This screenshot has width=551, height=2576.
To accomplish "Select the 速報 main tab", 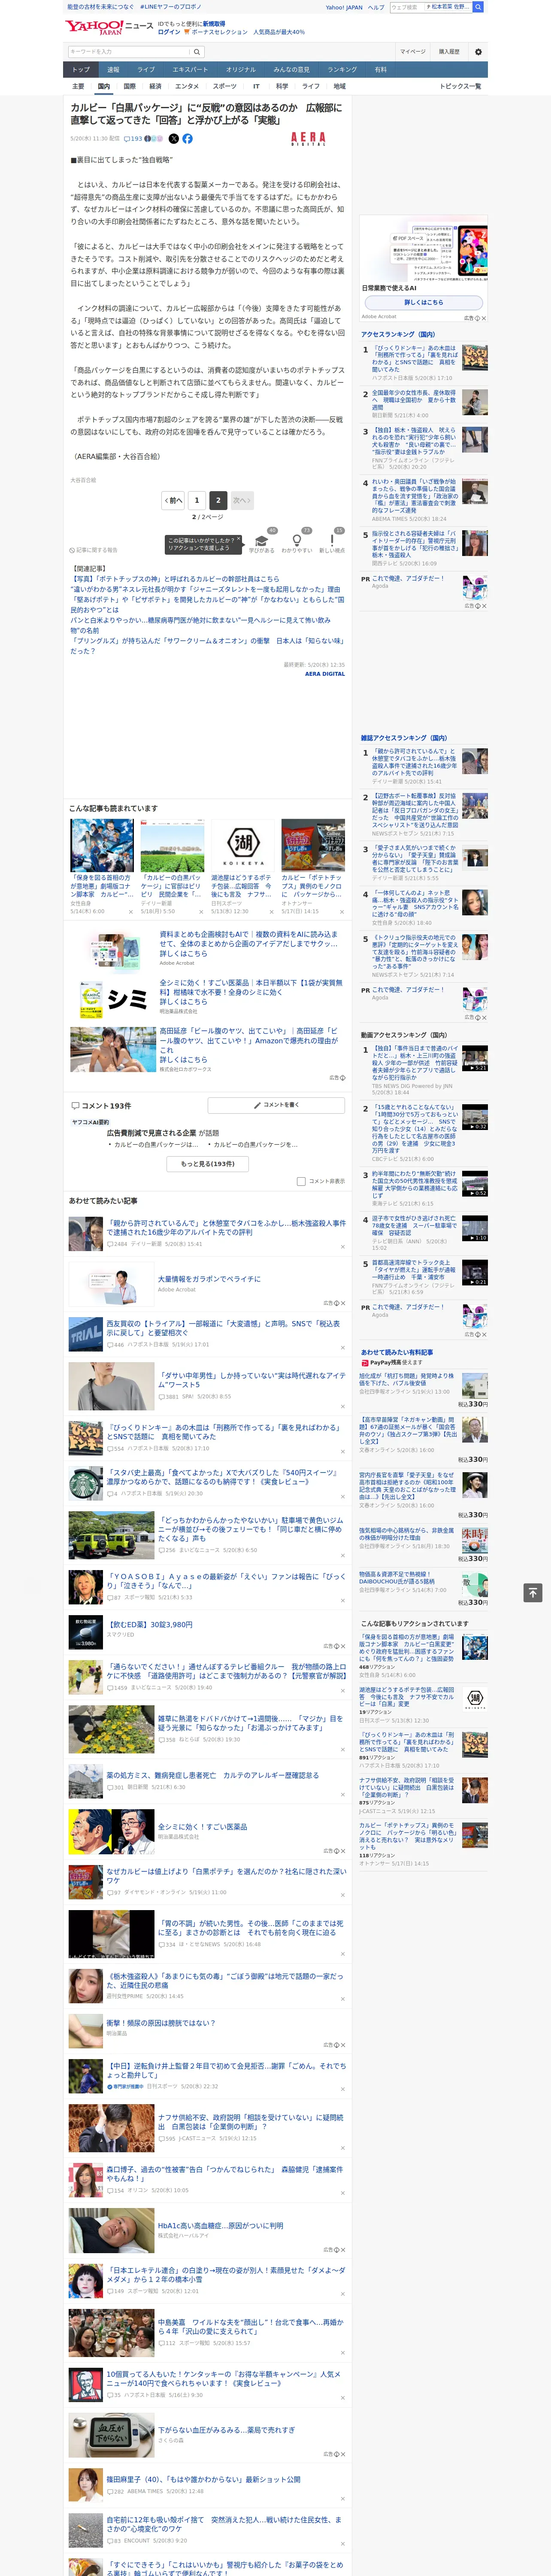I will (x=113, y=70).
